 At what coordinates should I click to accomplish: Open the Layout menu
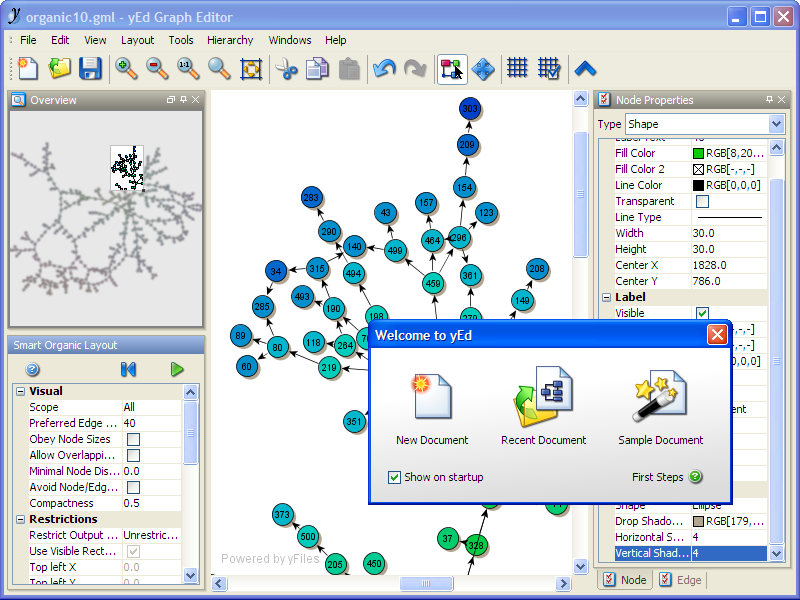[137, 40]
